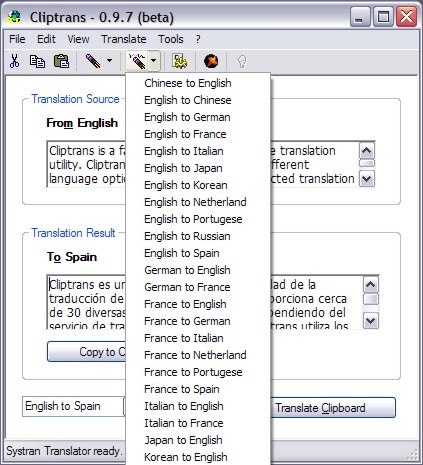This screenshot has width=423, height=465.
Task: Click the orange stop icon
Action: tap(211, 61)
